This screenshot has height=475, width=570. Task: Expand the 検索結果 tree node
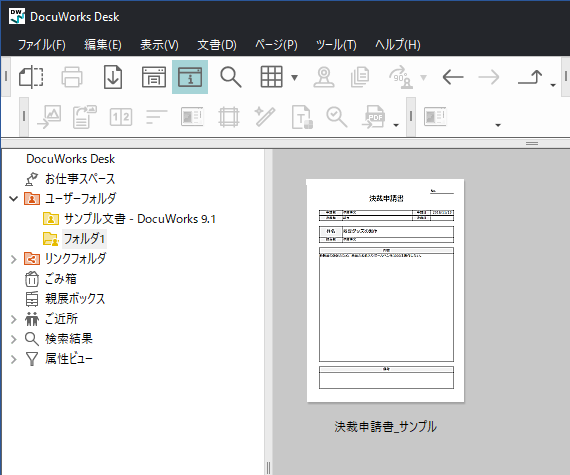13,339
